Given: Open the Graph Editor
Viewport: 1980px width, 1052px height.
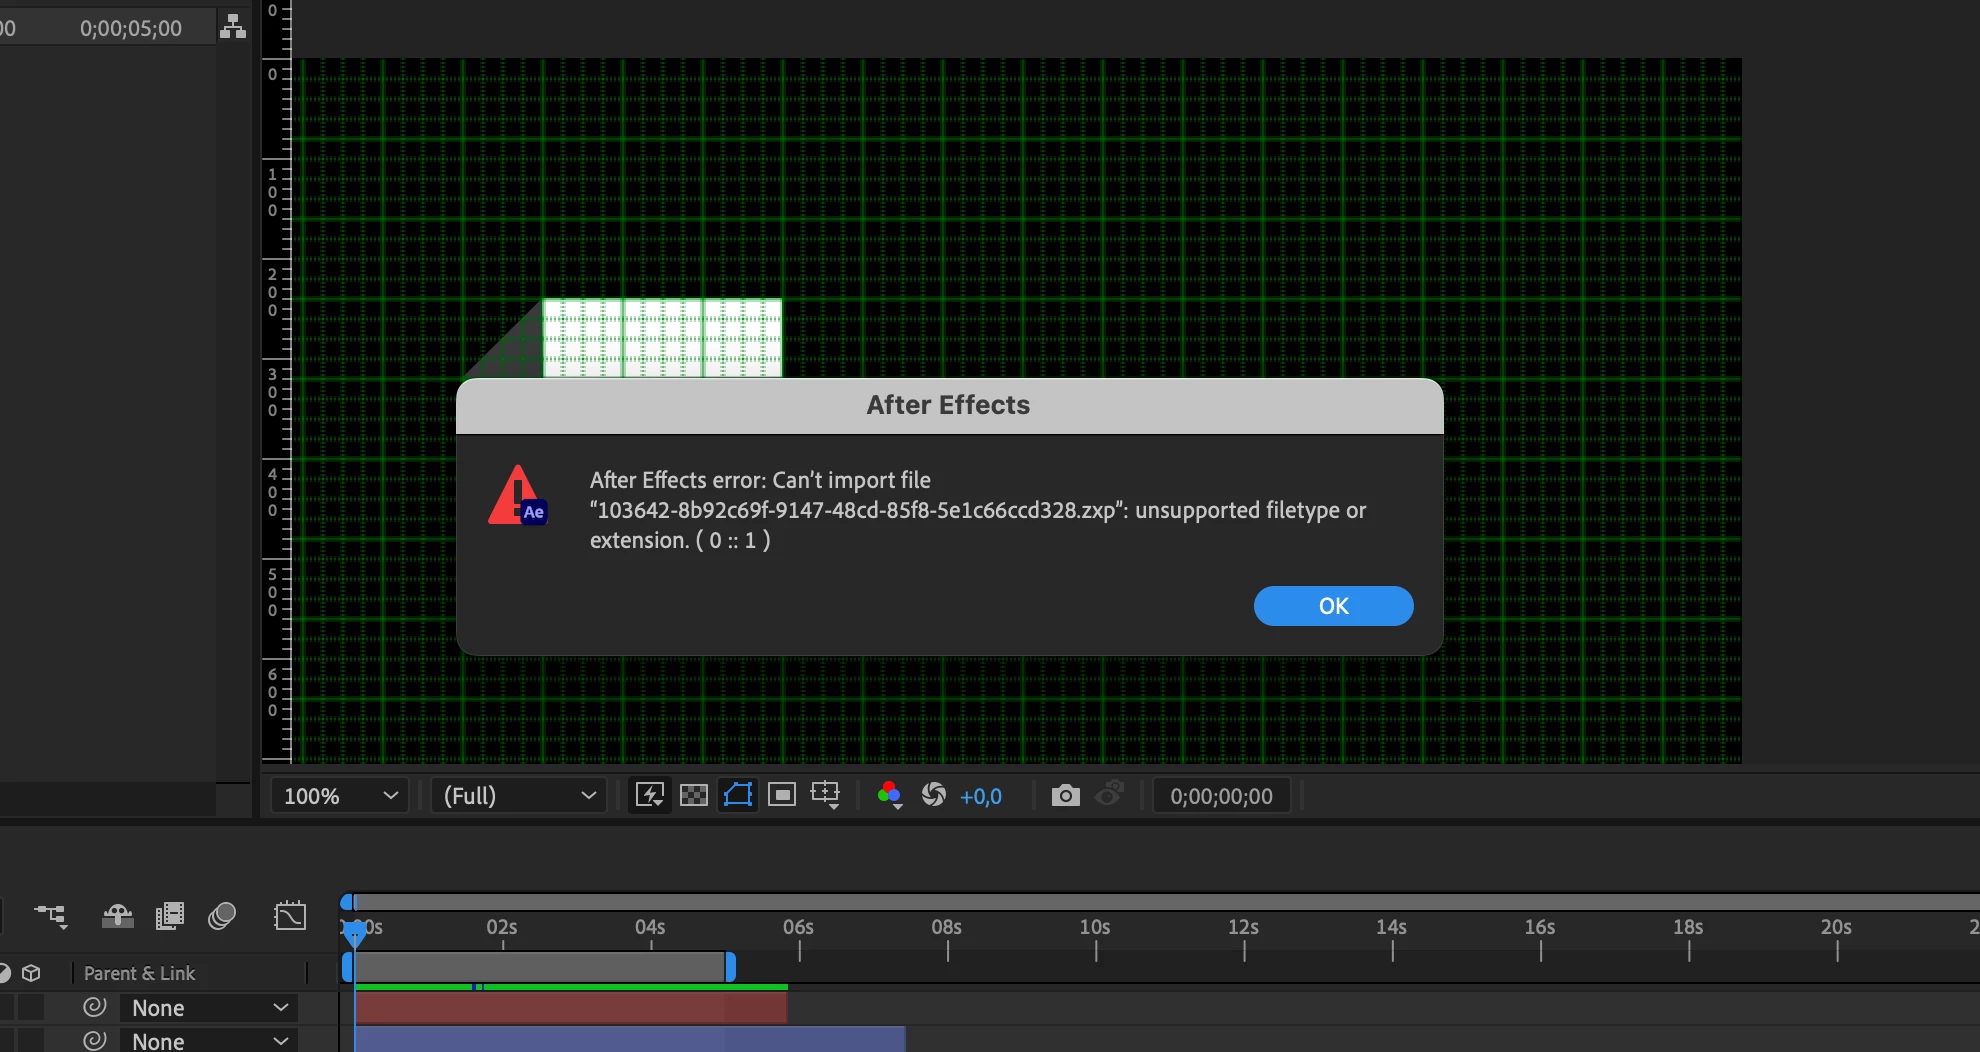Looking at the screenshot, I should point(290,915).
